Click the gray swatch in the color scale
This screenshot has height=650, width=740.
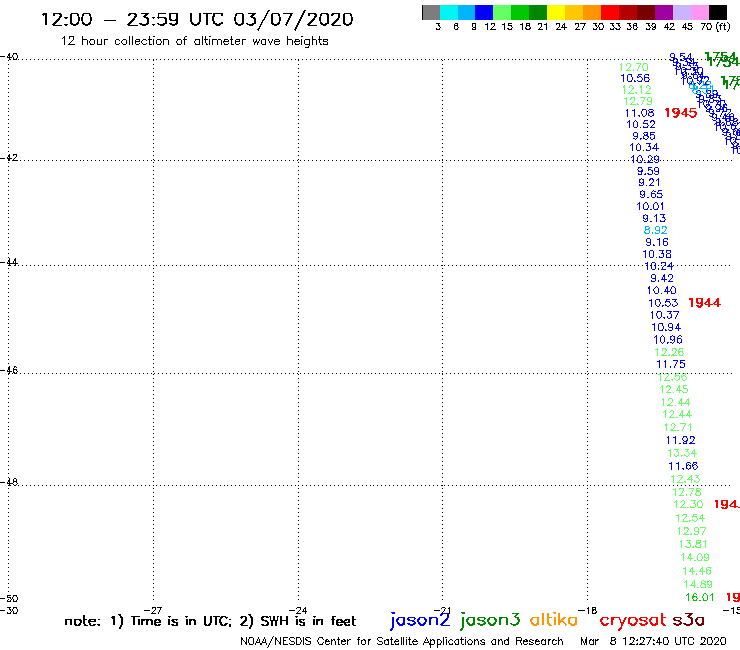coord(431,12)
